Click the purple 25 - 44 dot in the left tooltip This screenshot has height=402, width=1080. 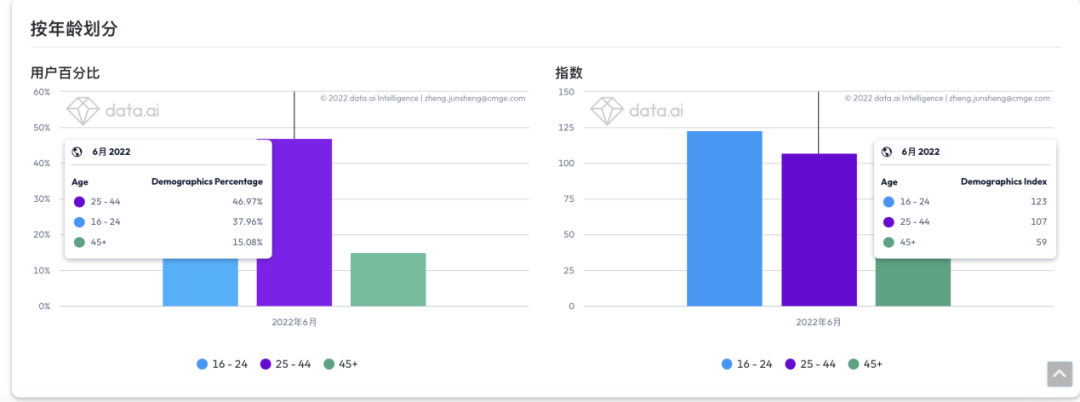point(79,201)
